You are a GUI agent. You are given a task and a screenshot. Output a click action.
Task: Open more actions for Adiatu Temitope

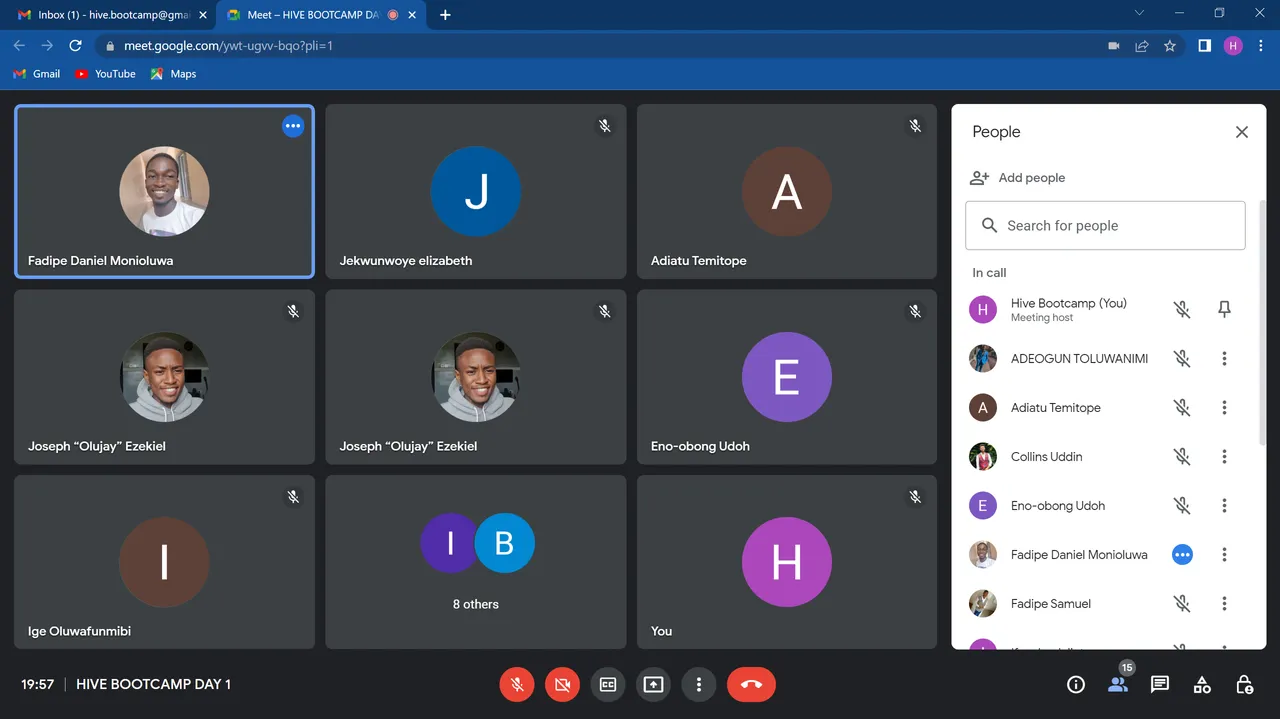[x=1224, y=408]
